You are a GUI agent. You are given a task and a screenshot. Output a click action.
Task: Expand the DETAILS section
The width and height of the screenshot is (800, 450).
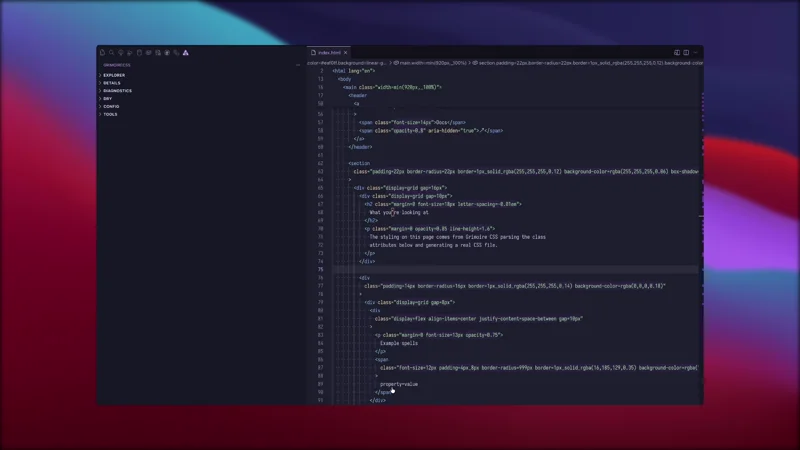click(x=112, y=83)
